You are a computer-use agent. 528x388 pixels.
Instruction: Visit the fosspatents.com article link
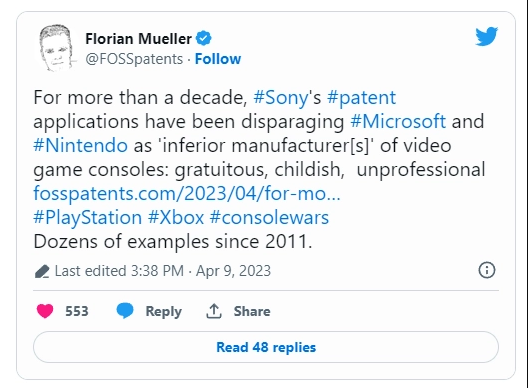tap(187, 194)
